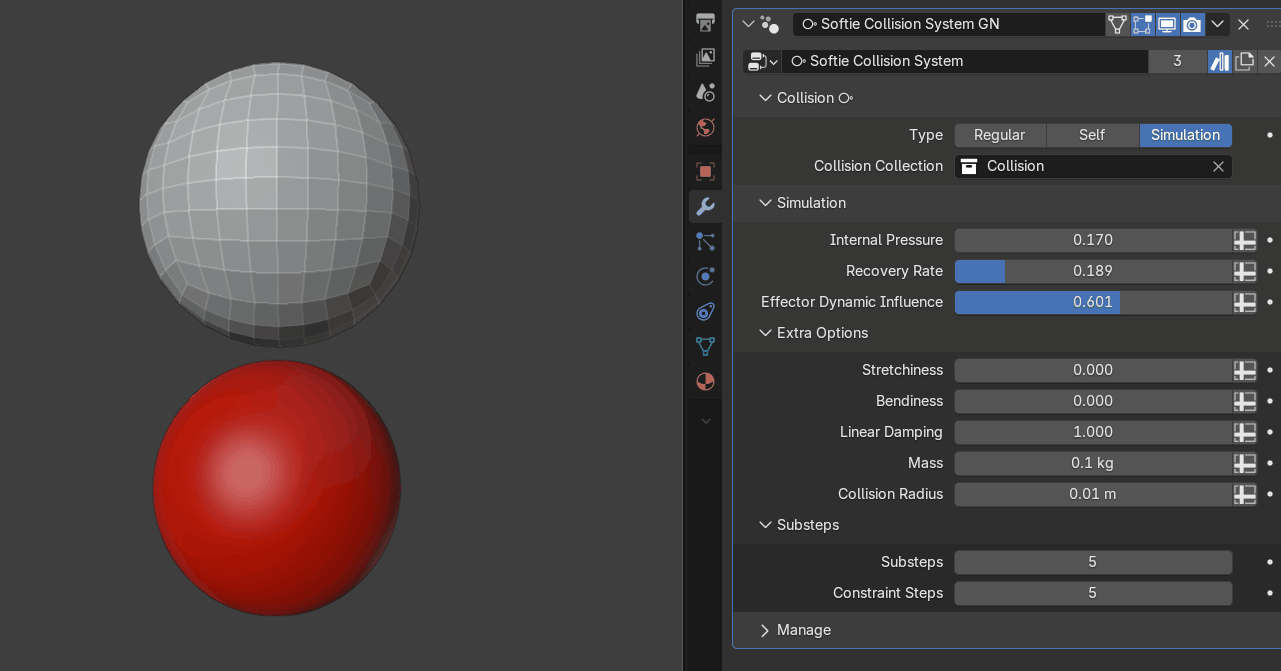Toggle modifier render camera visibility
Image resolution: width=1281 pixels, height=671 pixels.
[1192, 24]
